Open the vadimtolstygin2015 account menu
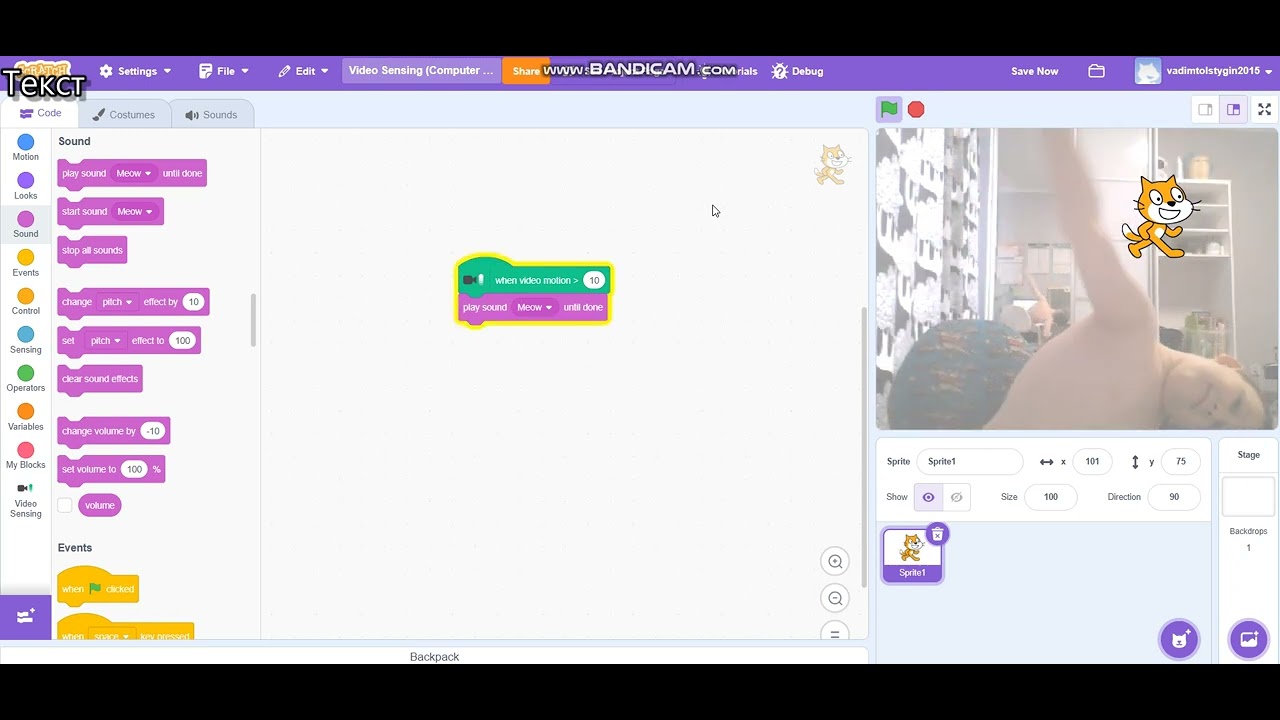 (1205, 71)
